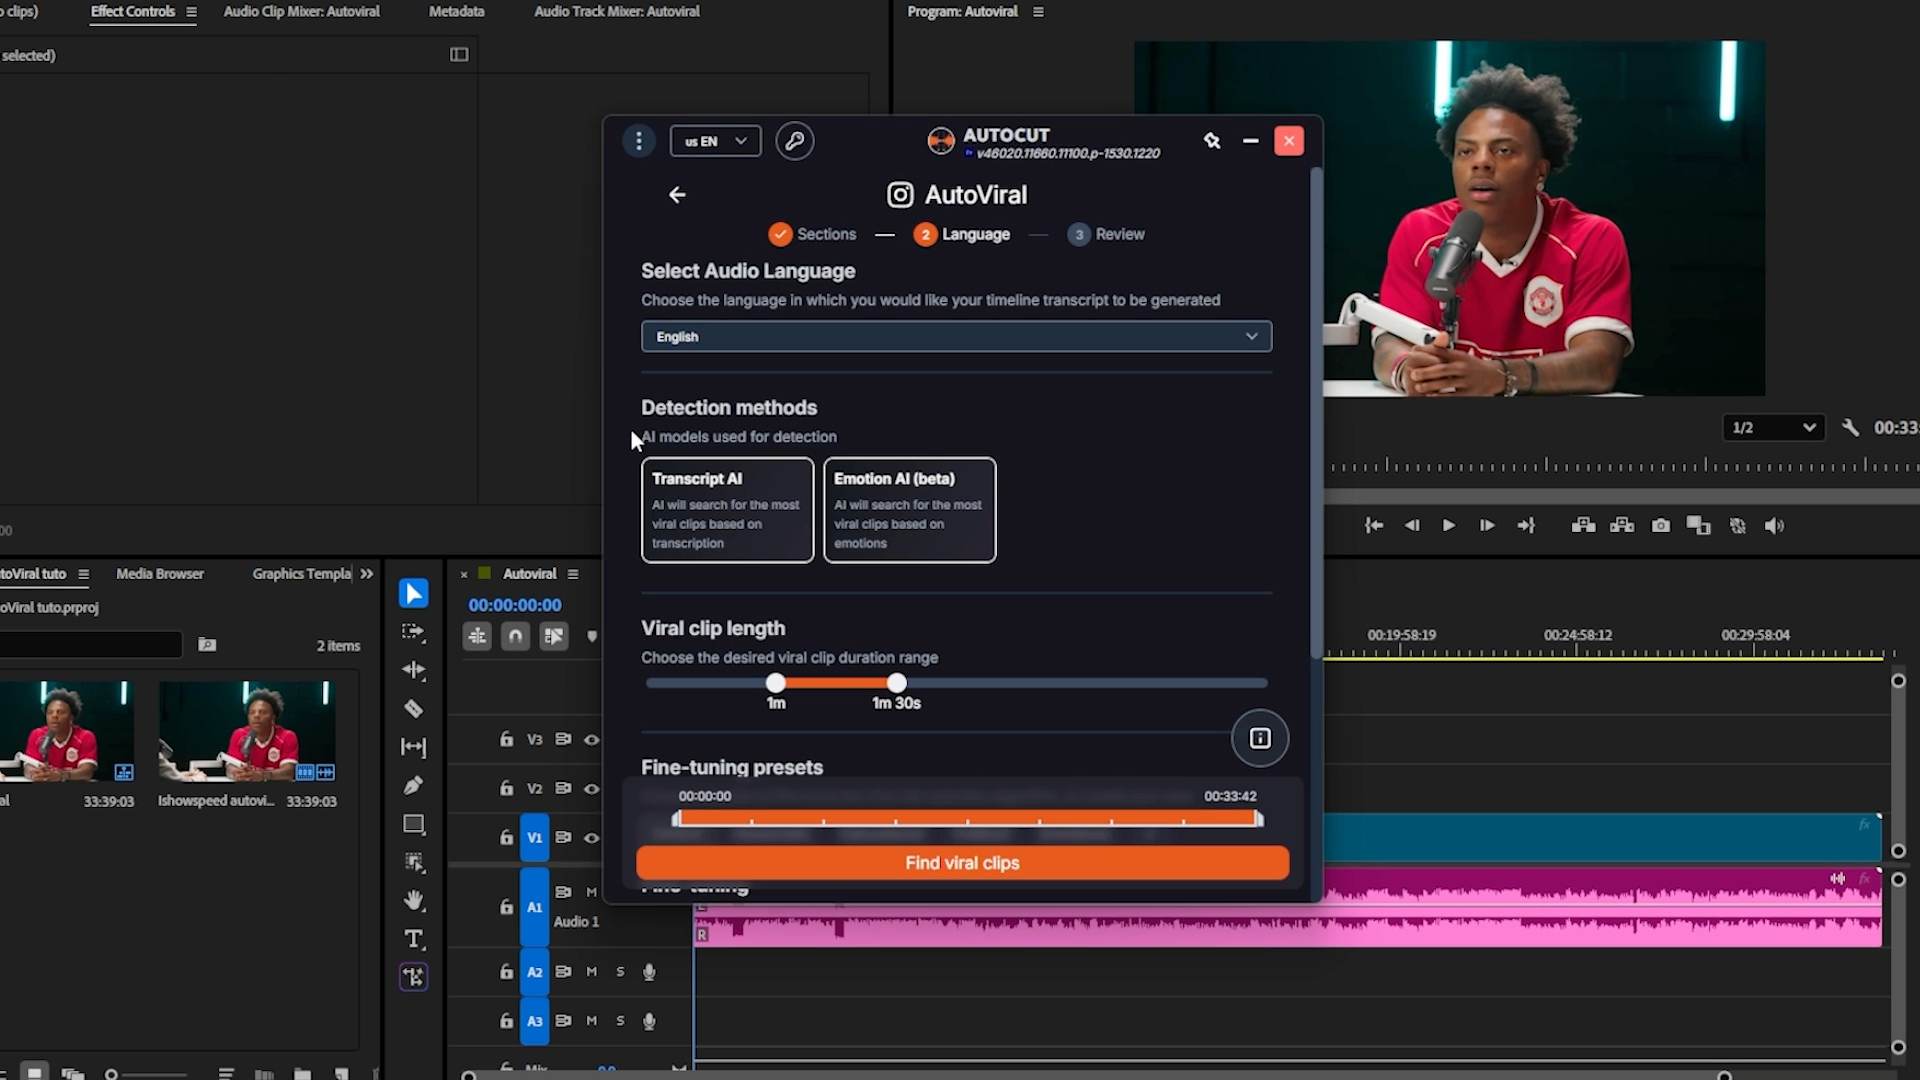The image size is (1920, 1080).
Task: Pin the AutoCut panel window
Action: coord(1212,141)
